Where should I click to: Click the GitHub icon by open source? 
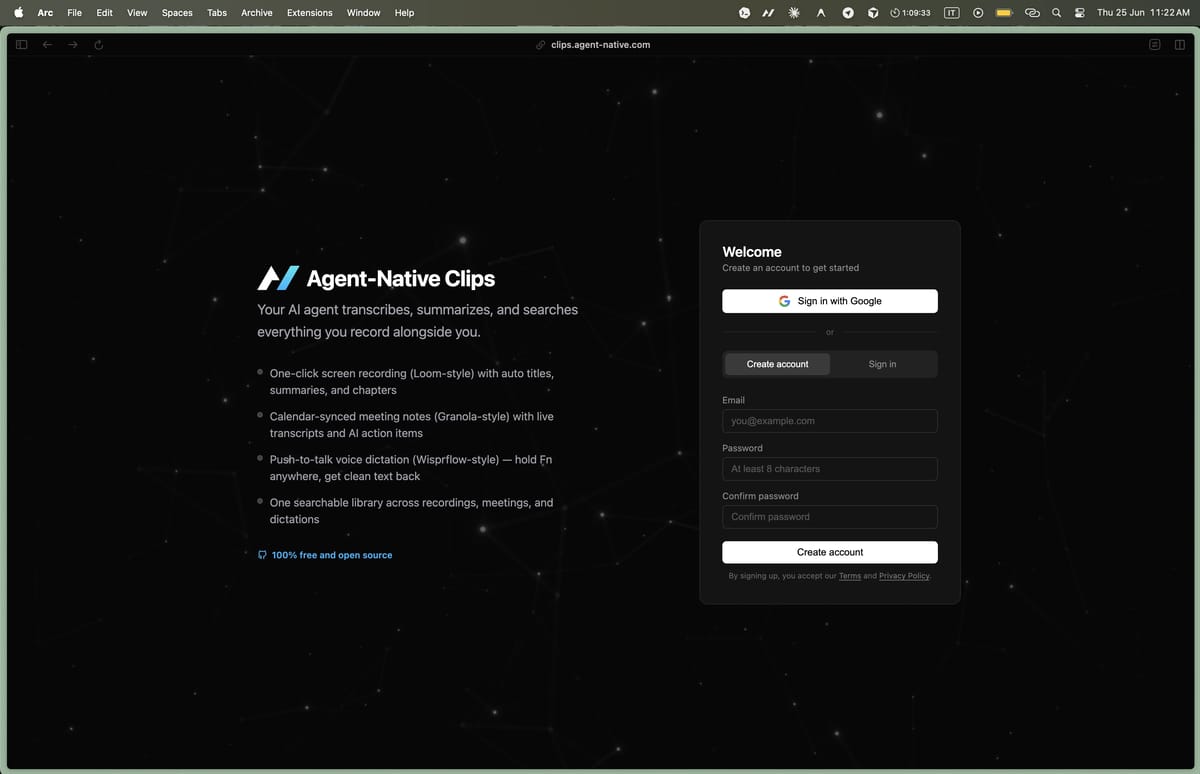(262, 555)
